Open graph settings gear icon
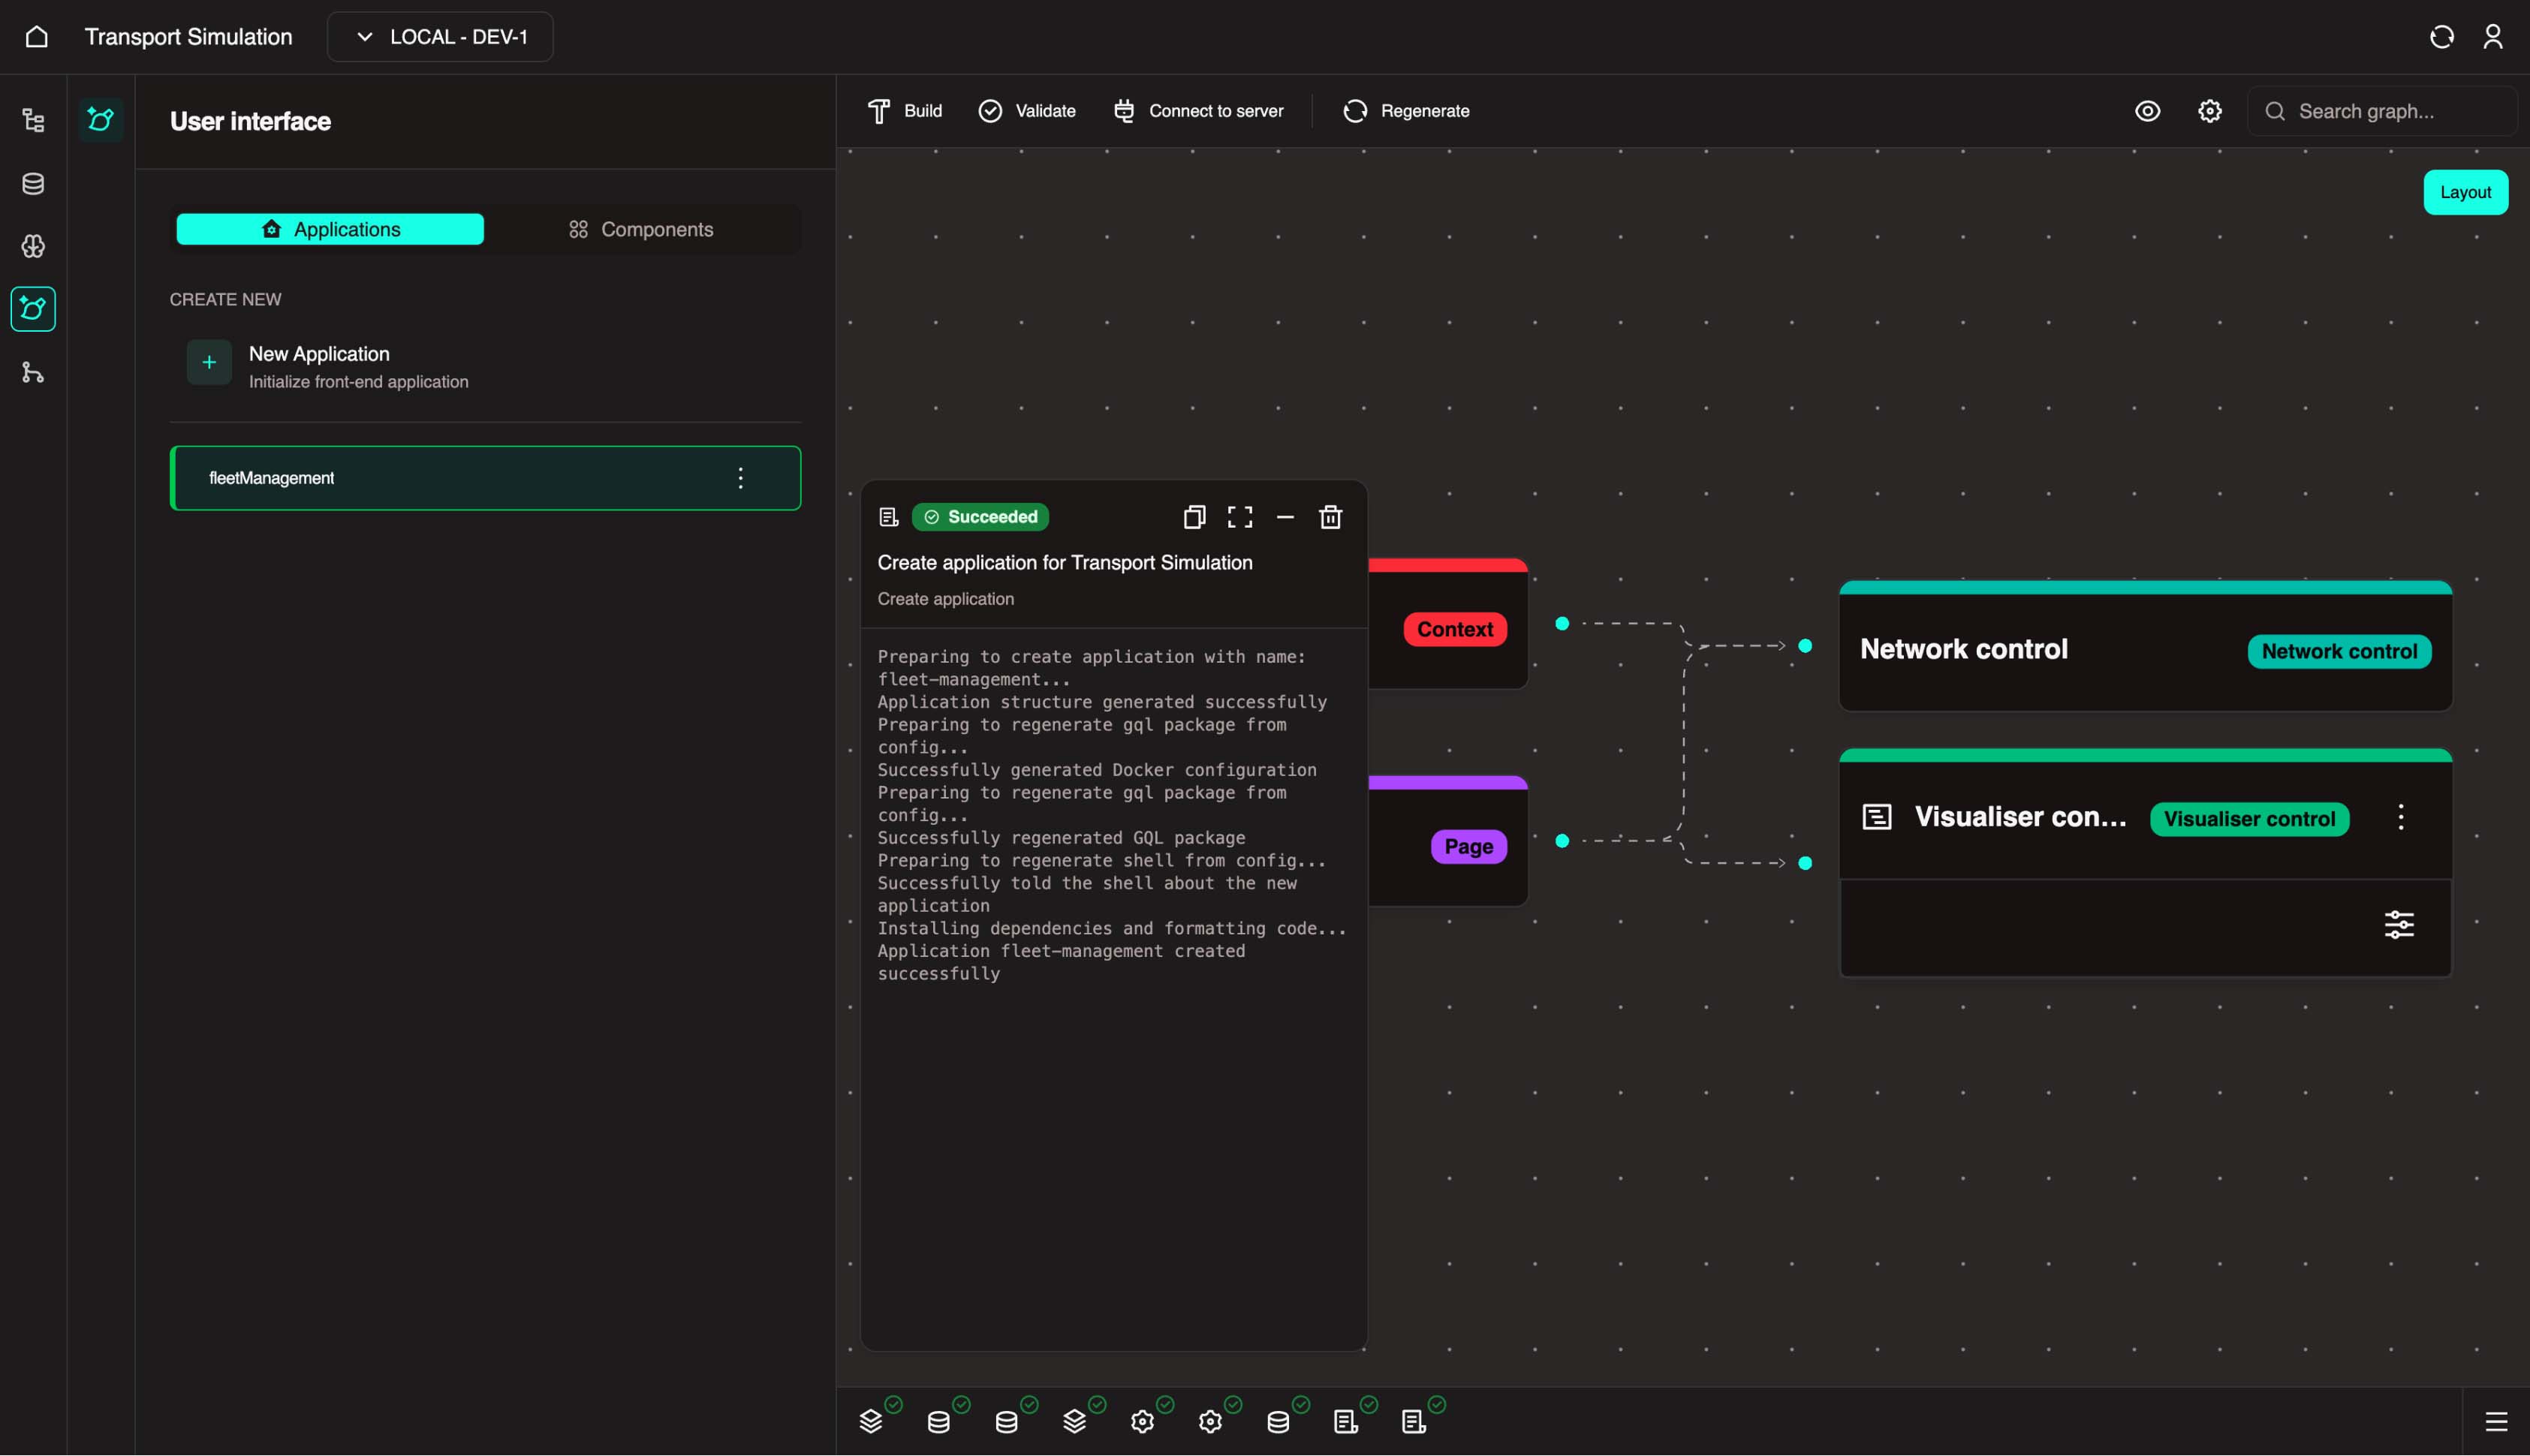2530x1456 pixels. pos(2209,111)
